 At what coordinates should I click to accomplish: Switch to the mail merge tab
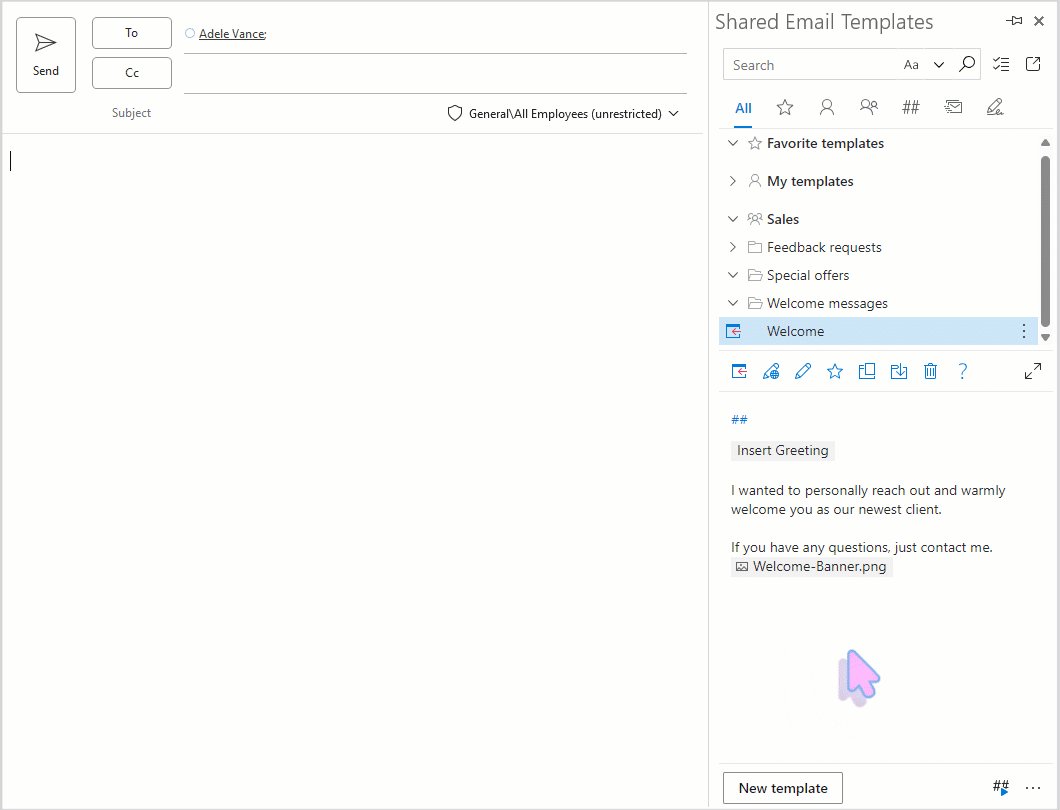pos(953,107)
